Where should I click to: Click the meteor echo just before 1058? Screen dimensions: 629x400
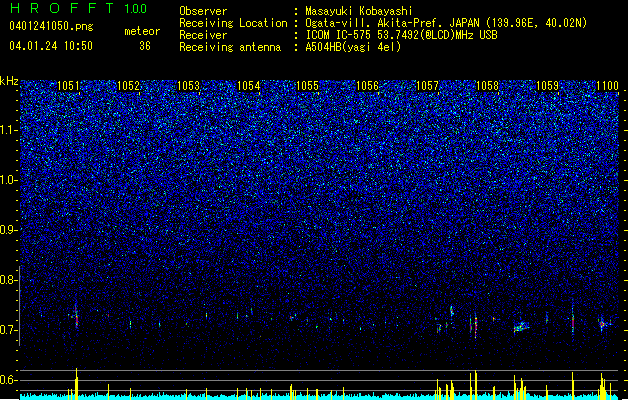tap(476, 326)
